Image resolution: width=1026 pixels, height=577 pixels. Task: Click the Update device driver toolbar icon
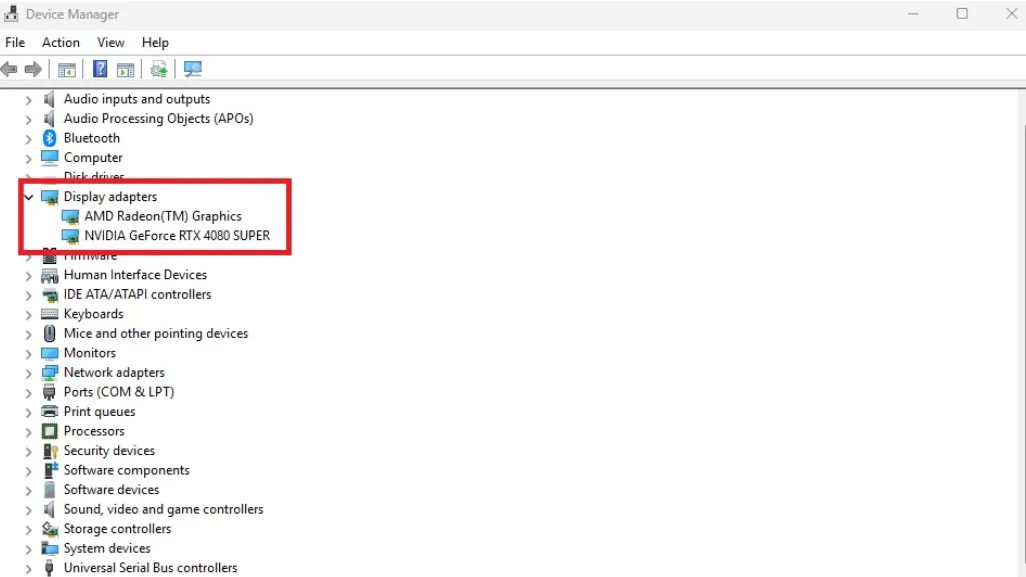[x=158, y=69]
